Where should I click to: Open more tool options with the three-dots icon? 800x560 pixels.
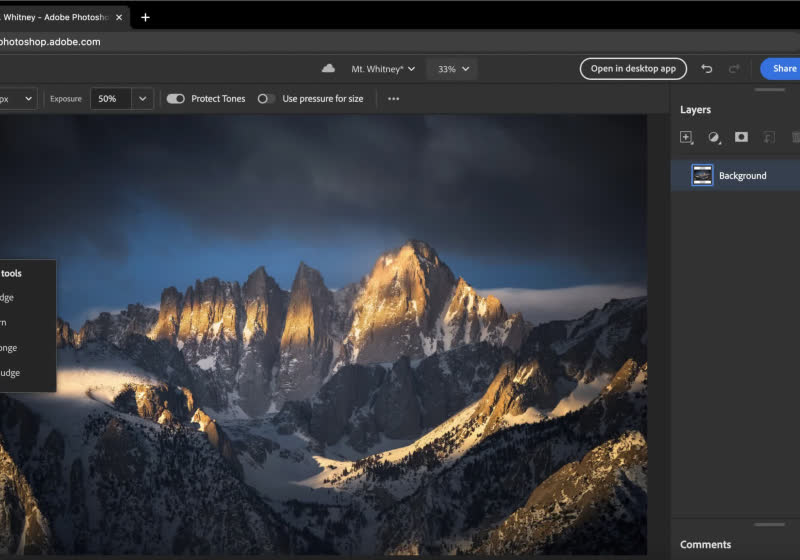coord(393,99)
